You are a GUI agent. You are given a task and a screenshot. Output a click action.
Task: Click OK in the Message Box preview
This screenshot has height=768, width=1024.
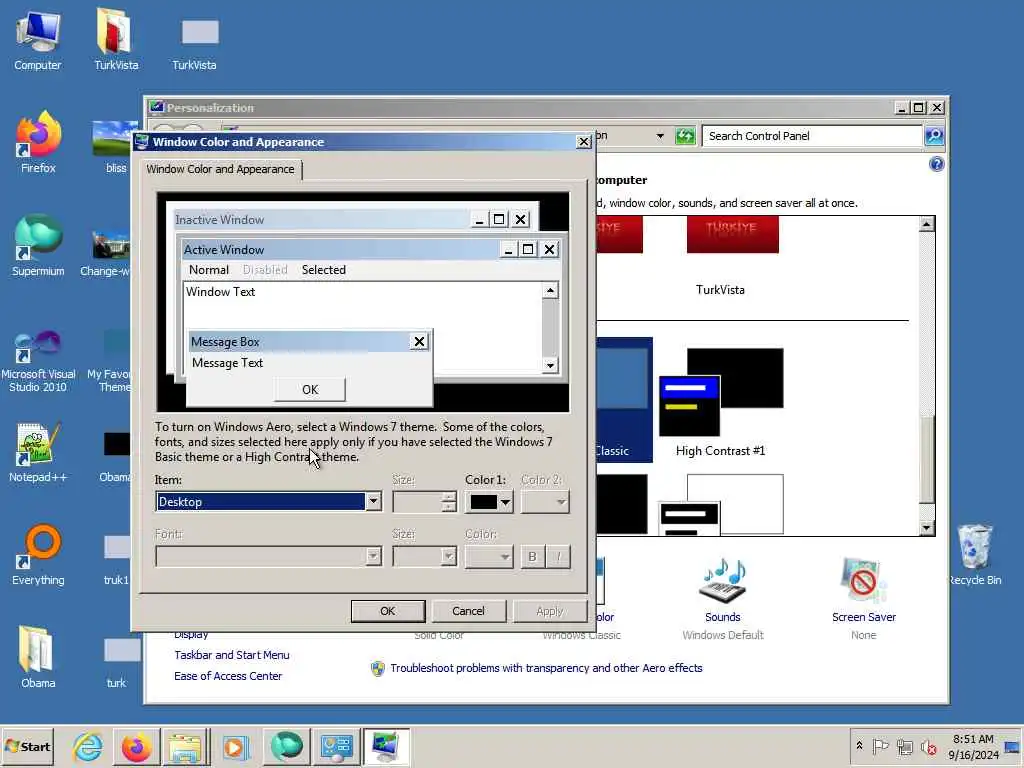(x=310, y=390)
